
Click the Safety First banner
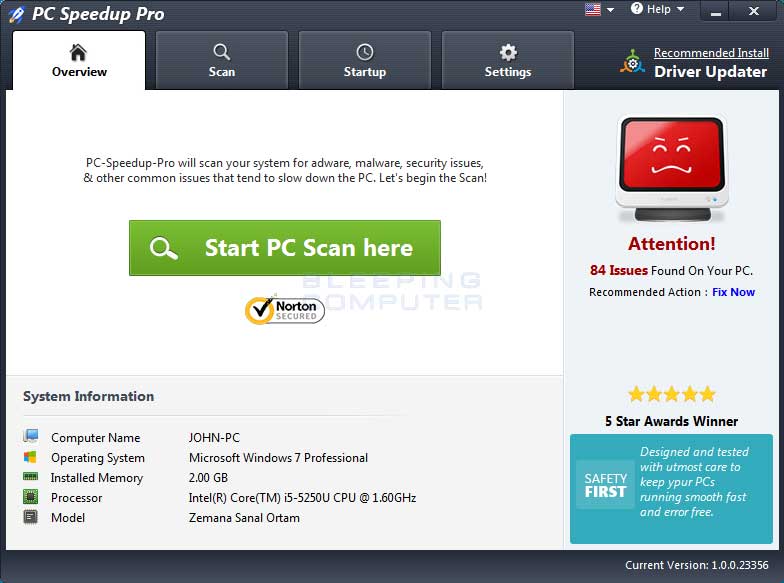click(x=671, y=488)
